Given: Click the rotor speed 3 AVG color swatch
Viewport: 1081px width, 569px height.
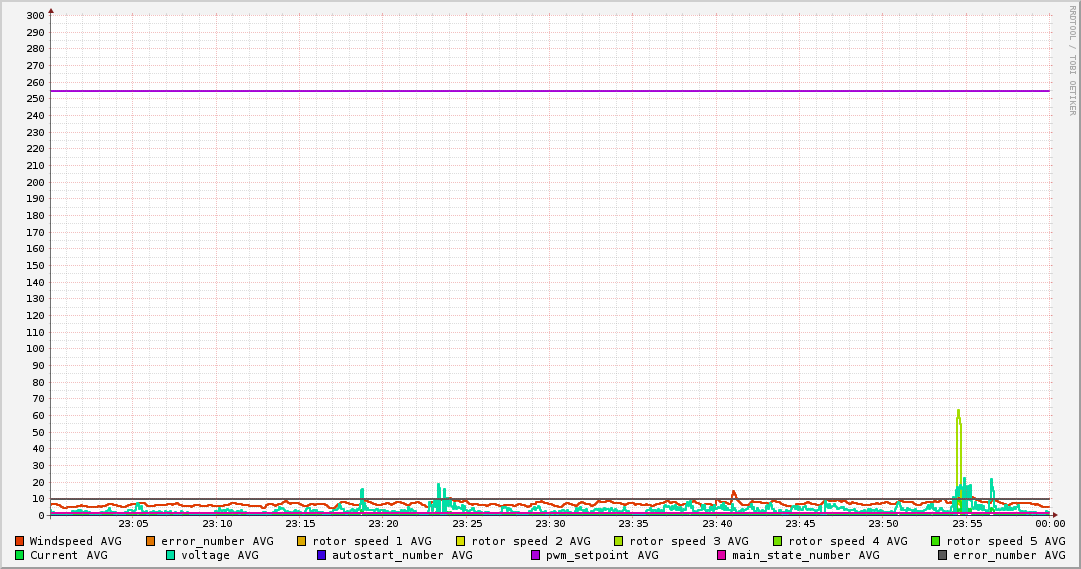Looking at the screenshot, I should tap(619, 541).
